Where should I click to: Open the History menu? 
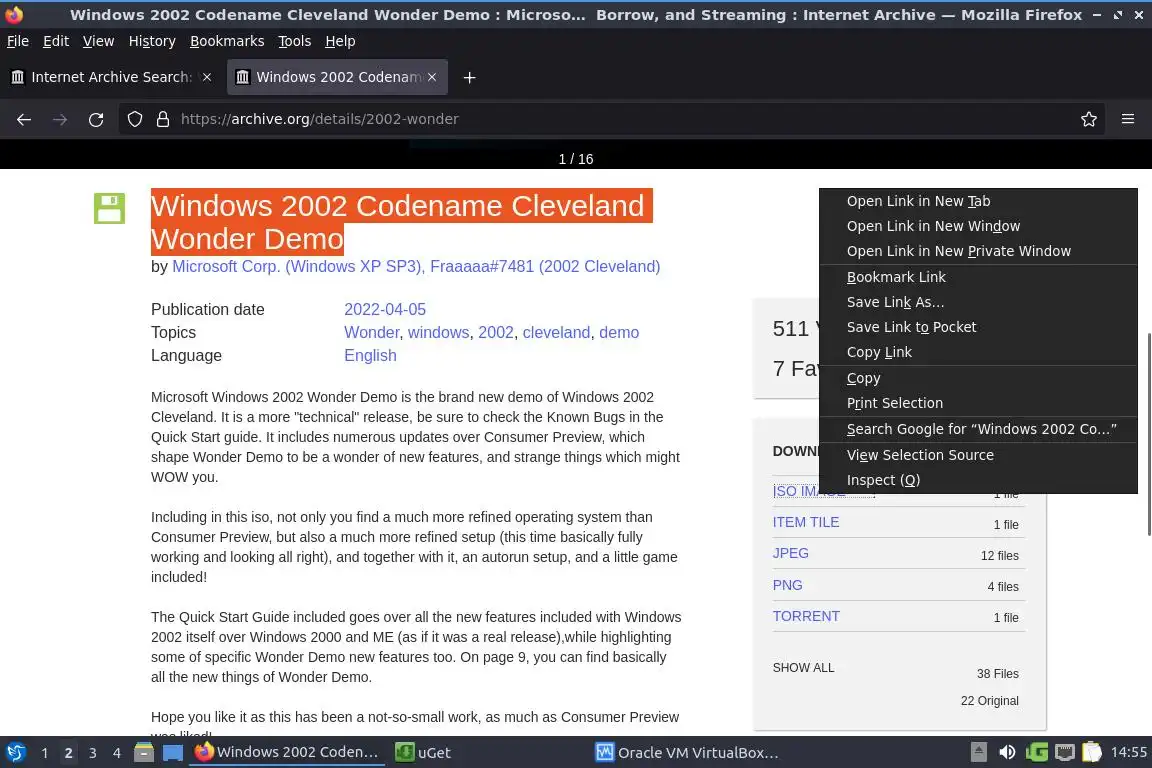[x=152, y=41]
